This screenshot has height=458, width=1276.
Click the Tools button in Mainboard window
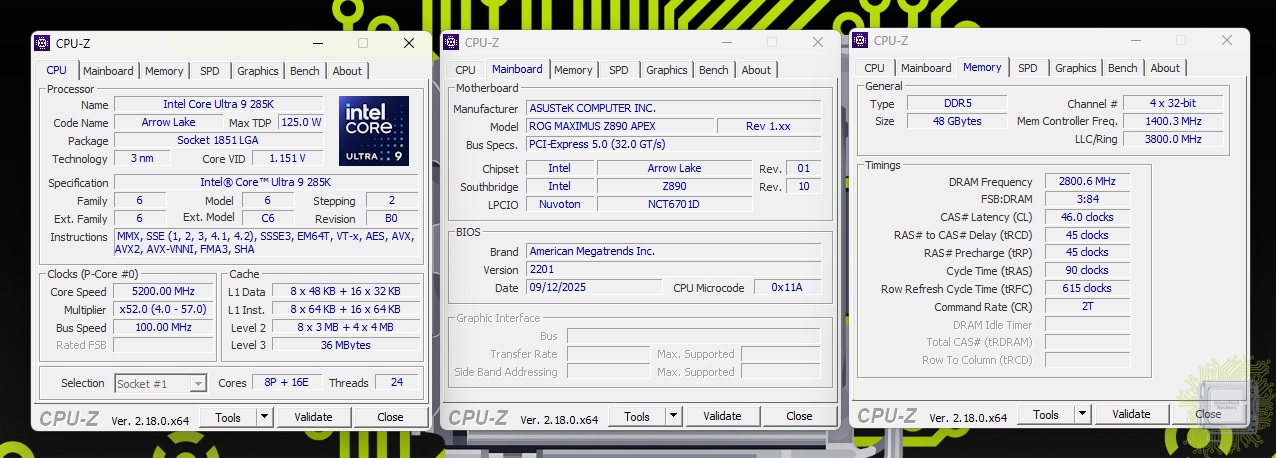coord(636,416)
